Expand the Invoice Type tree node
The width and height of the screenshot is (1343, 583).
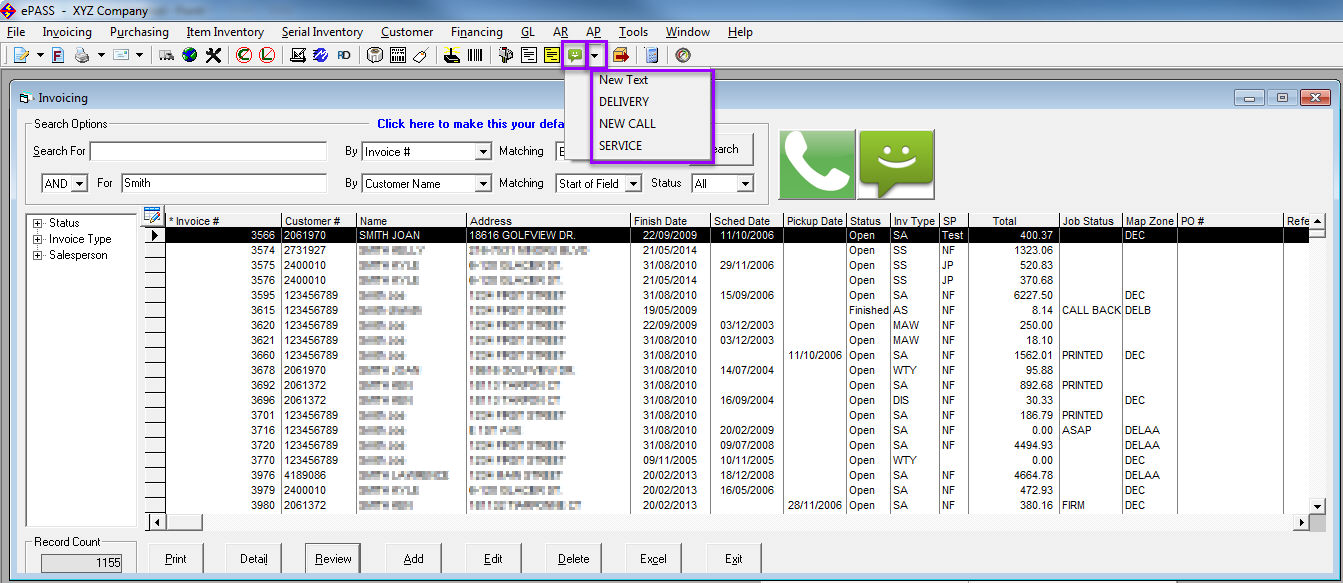pos(38,239)
